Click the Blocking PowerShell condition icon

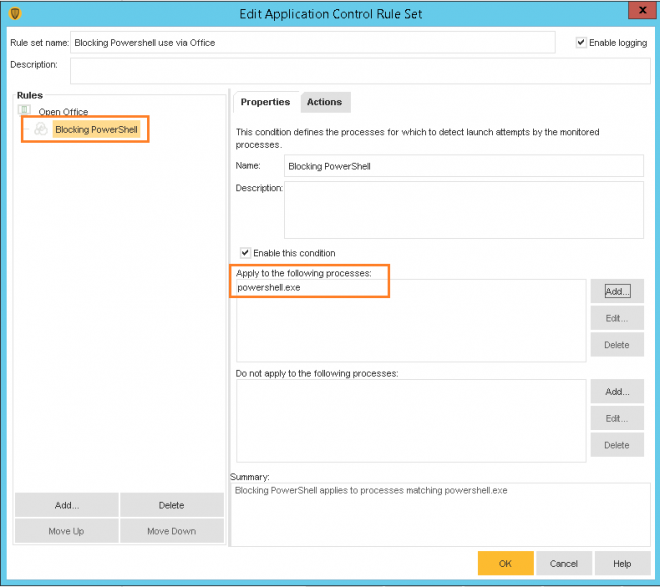pos(41,129)
